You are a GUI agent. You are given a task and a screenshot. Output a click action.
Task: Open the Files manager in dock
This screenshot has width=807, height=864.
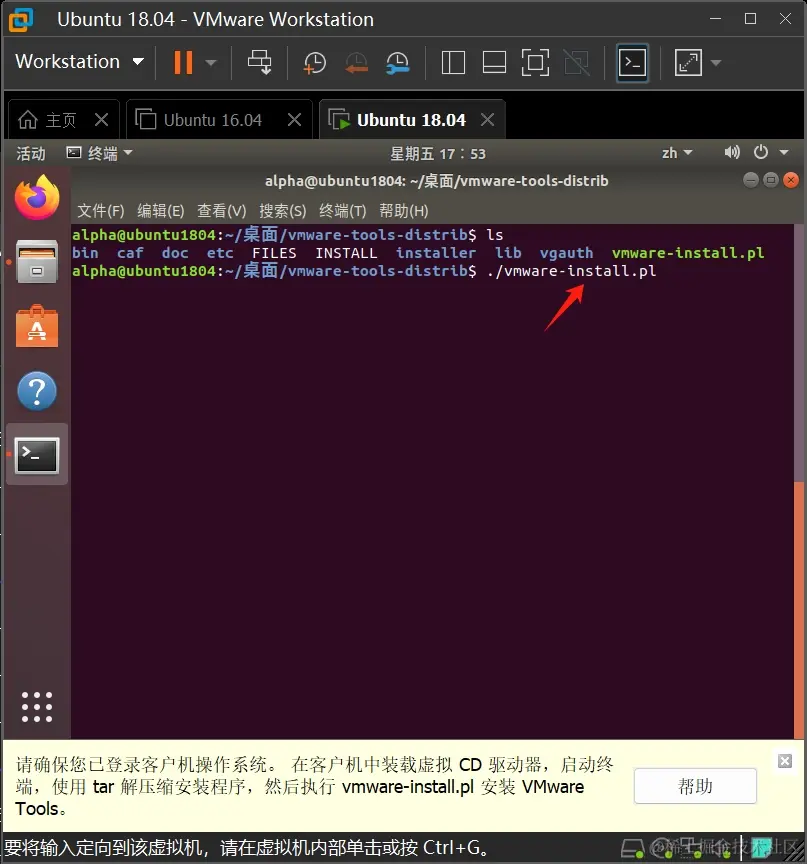(37, 262)
